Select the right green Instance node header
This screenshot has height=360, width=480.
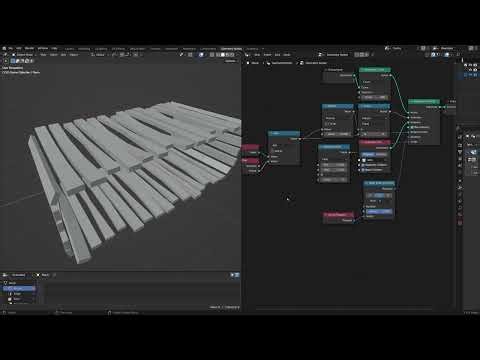424,101
